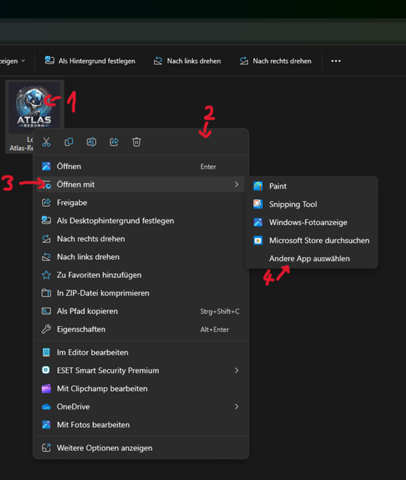406x480 pixels.
Task: Click the path icon beside Als Pfad kopieren
Action: pyautogui.click(x=46, y=311)
